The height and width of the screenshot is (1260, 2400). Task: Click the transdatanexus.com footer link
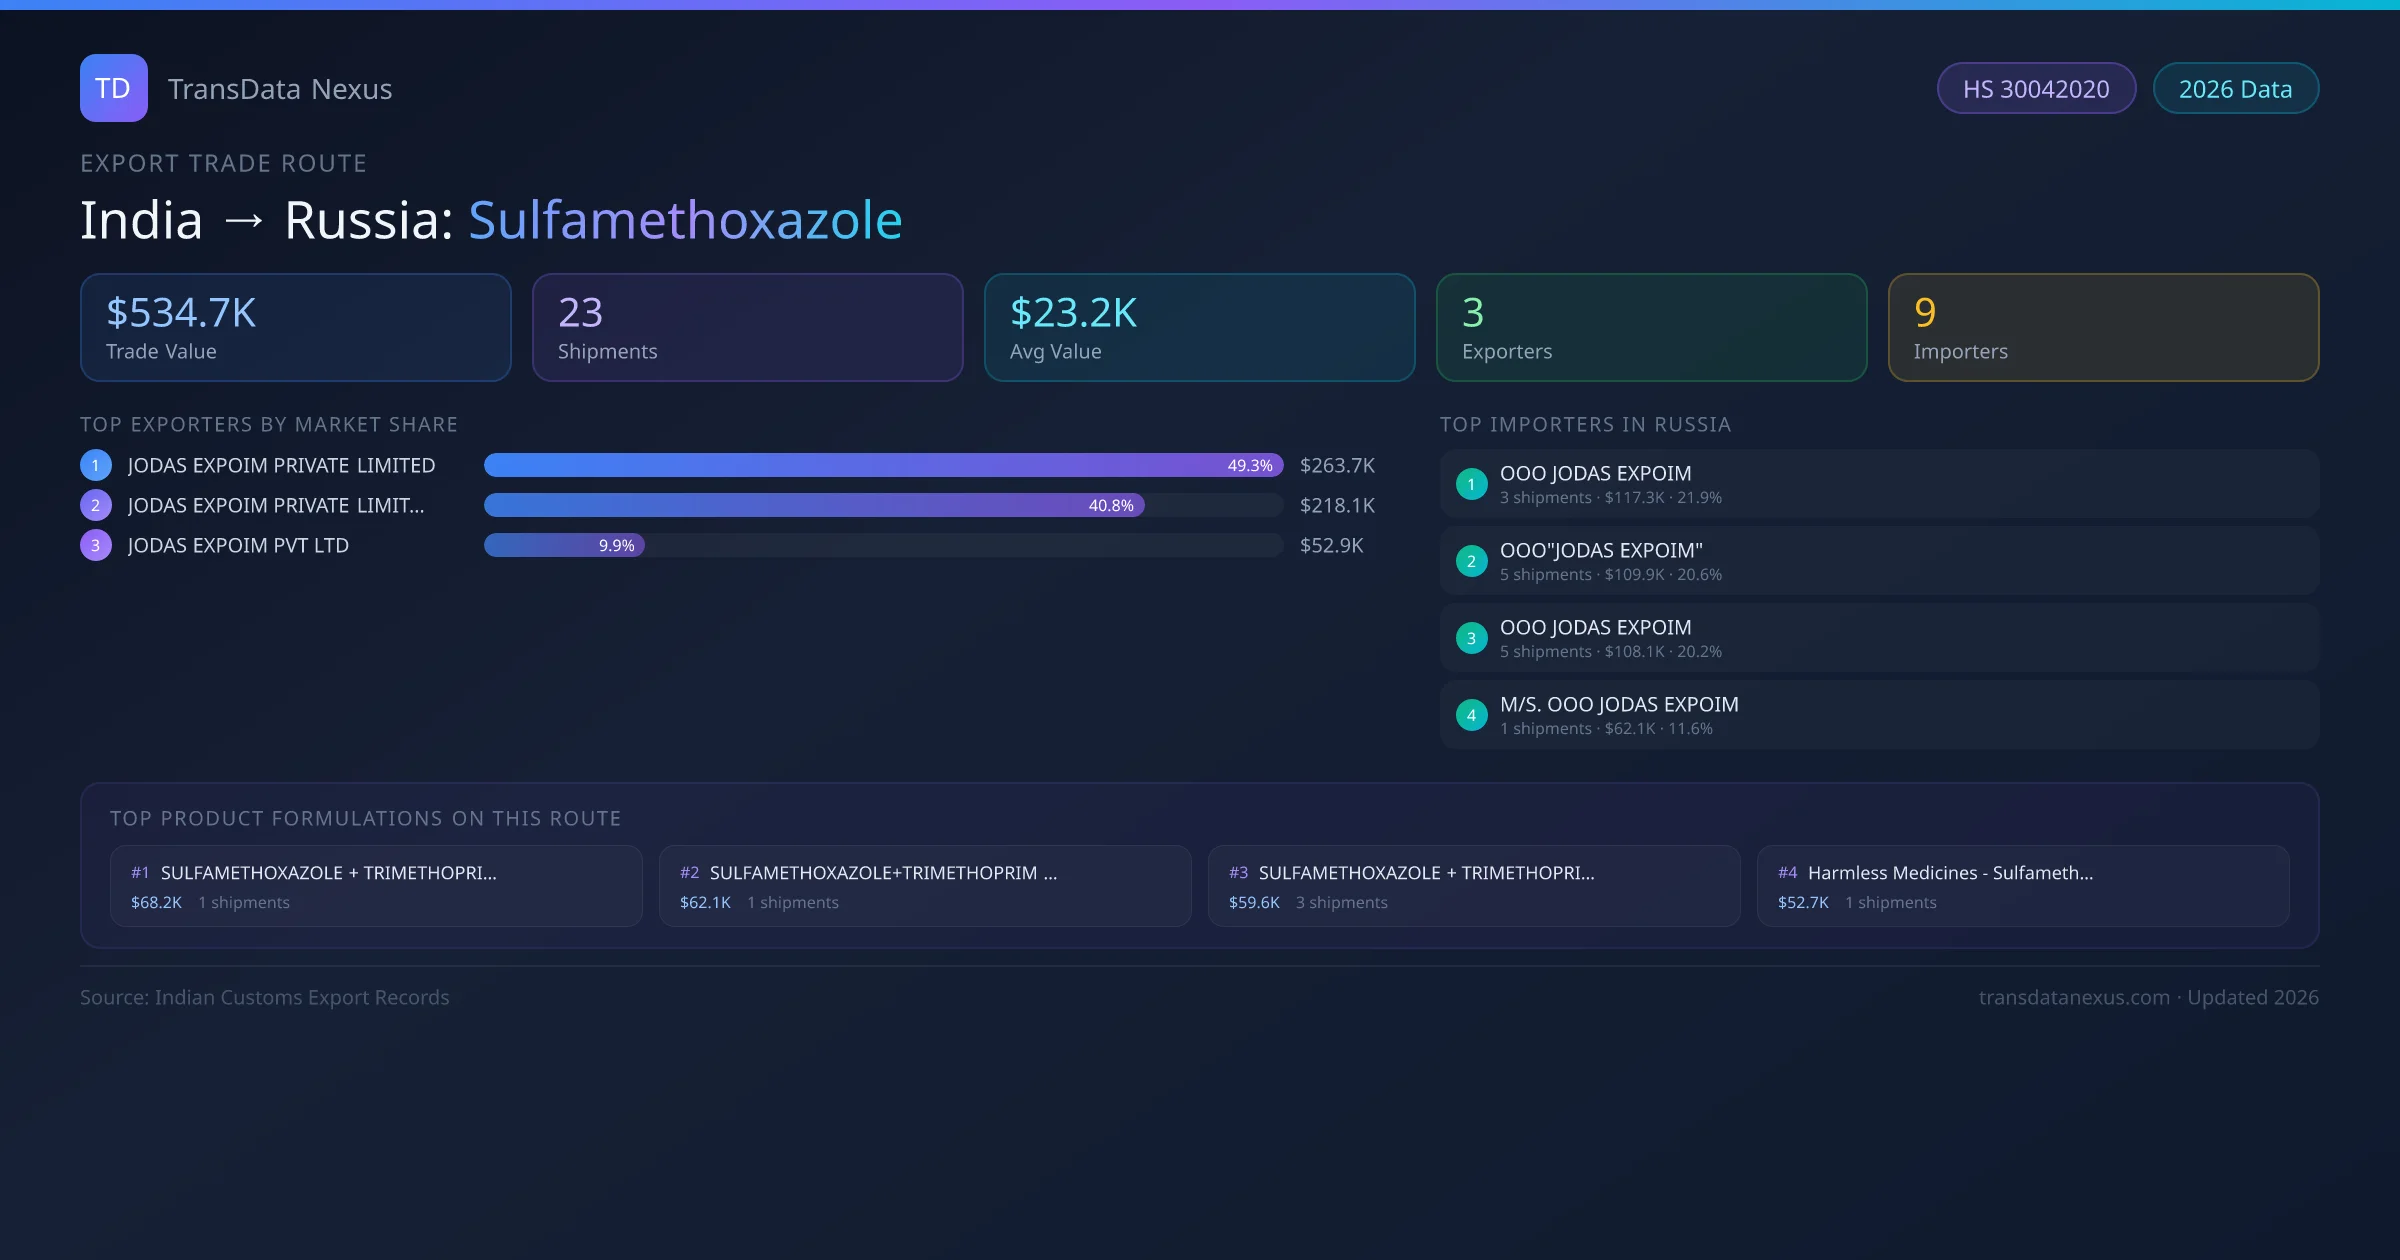2074,997
